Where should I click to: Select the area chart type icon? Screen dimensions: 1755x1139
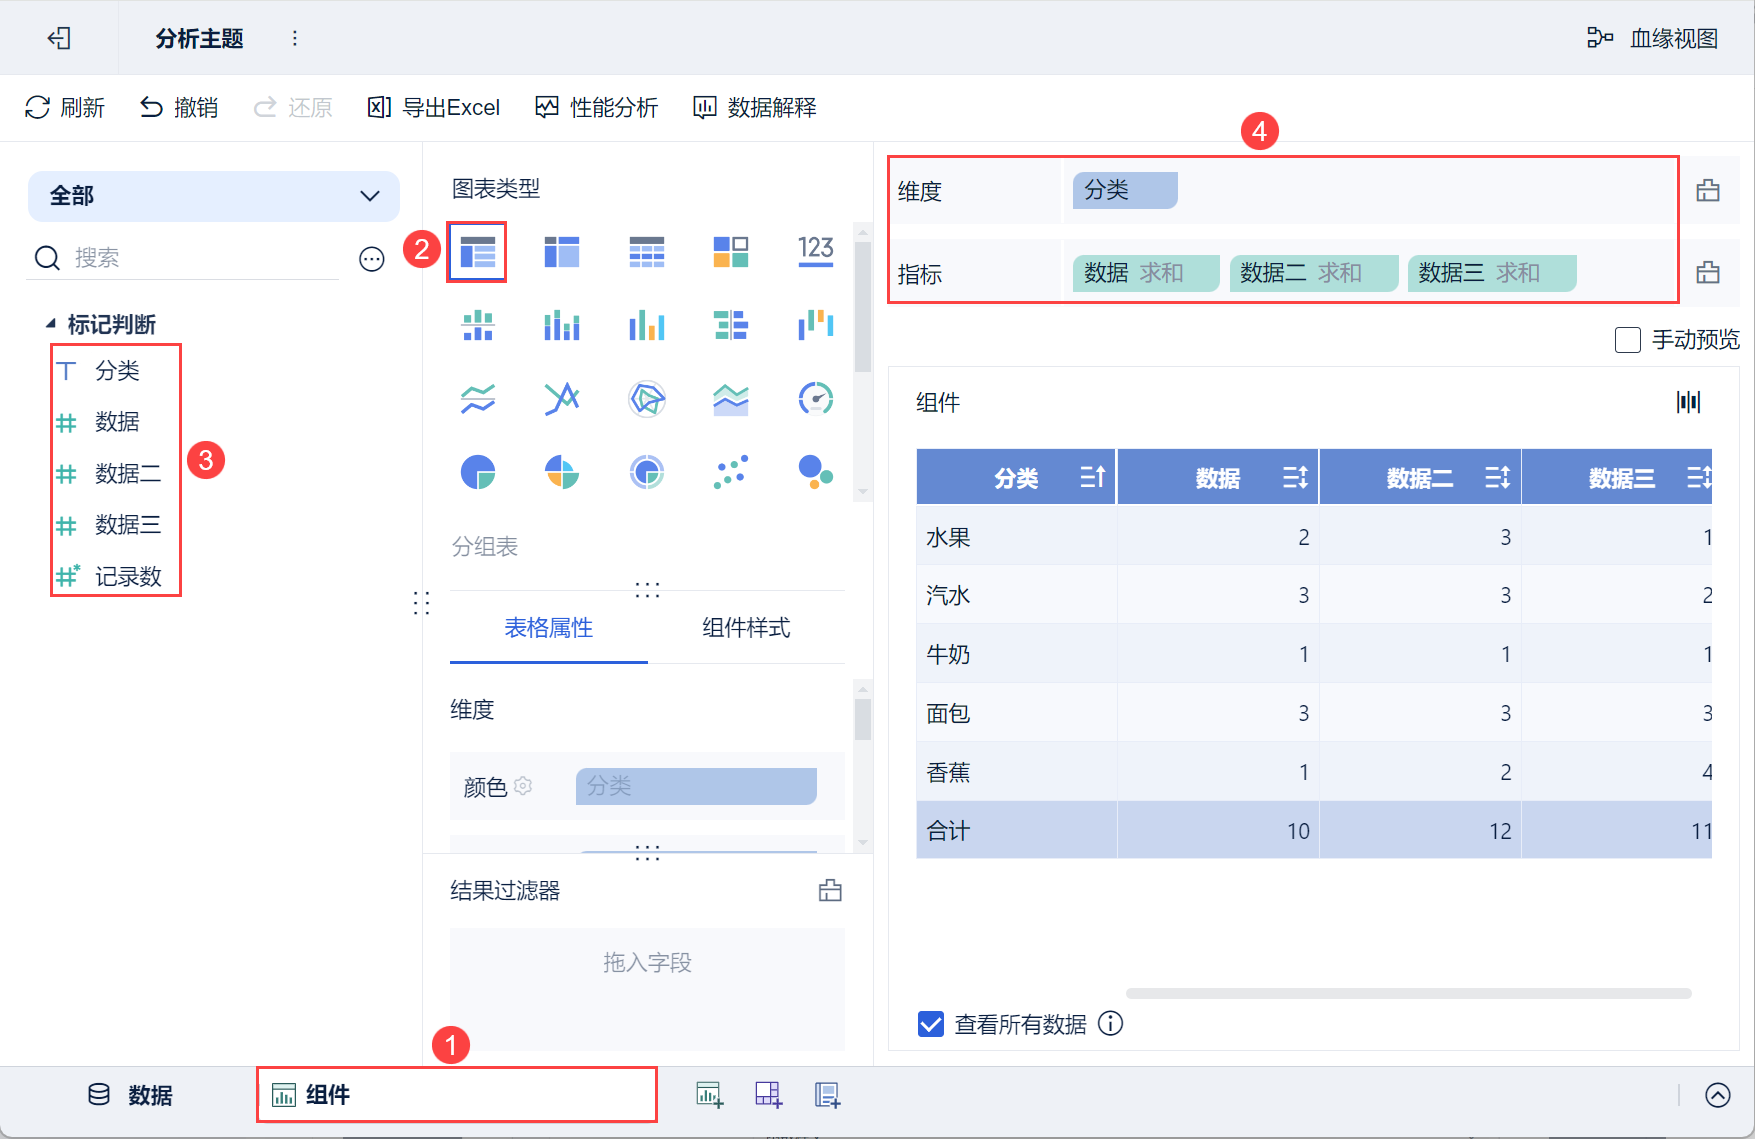click(731, 399)
